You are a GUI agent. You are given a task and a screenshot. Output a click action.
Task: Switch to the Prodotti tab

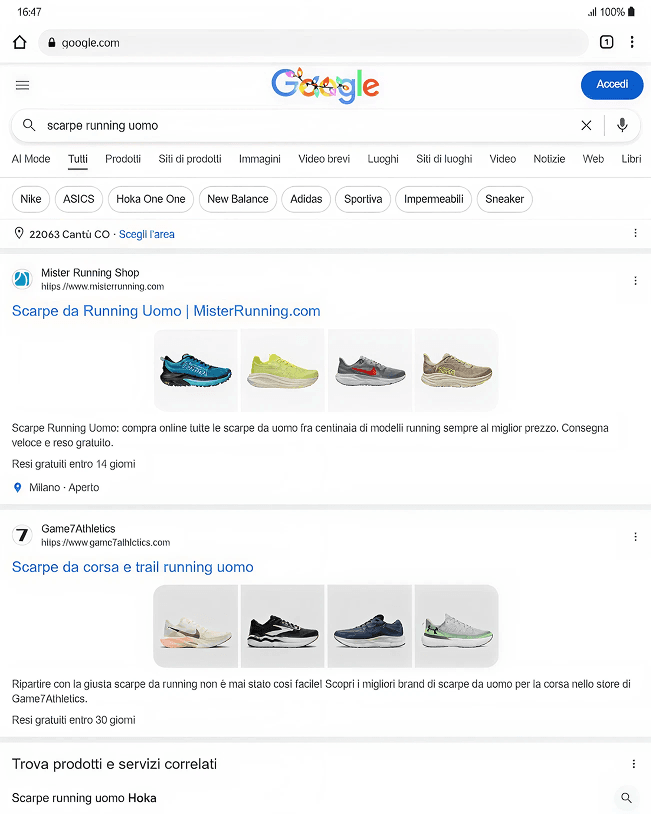(123, 159)
